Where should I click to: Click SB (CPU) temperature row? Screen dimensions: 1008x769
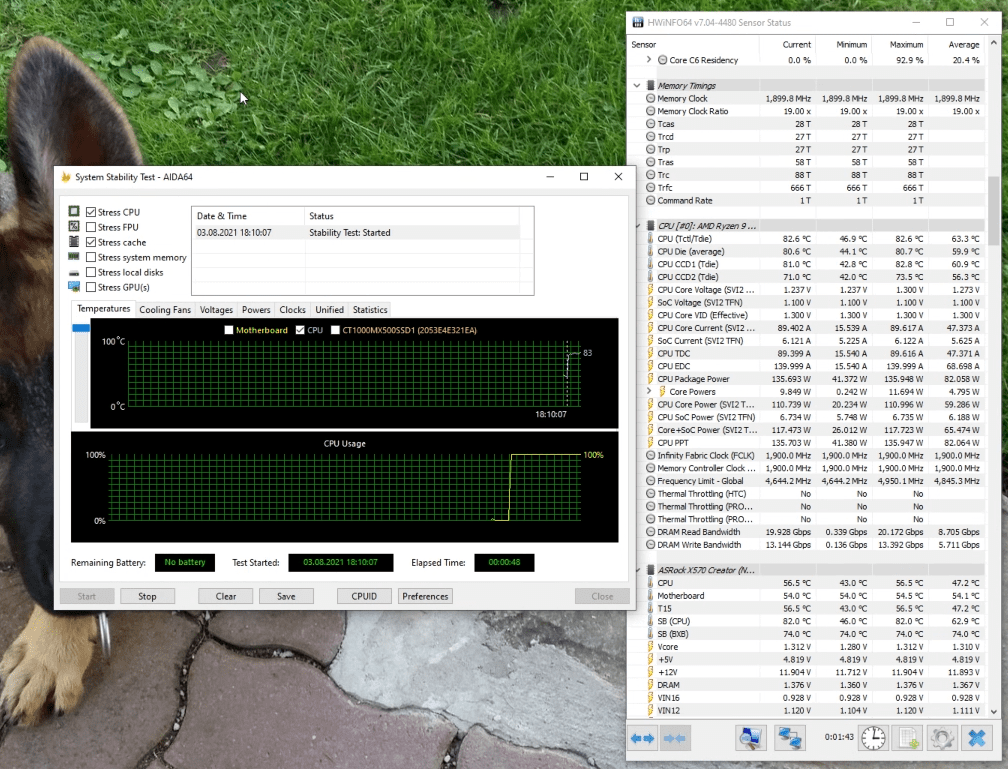coord(813,621)
